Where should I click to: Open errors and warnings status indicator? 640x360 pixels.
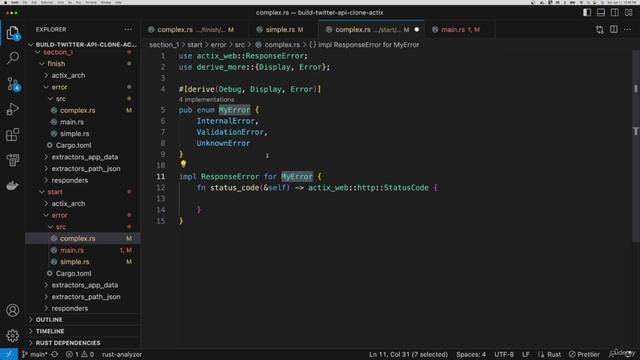click(x=80, y=354)
